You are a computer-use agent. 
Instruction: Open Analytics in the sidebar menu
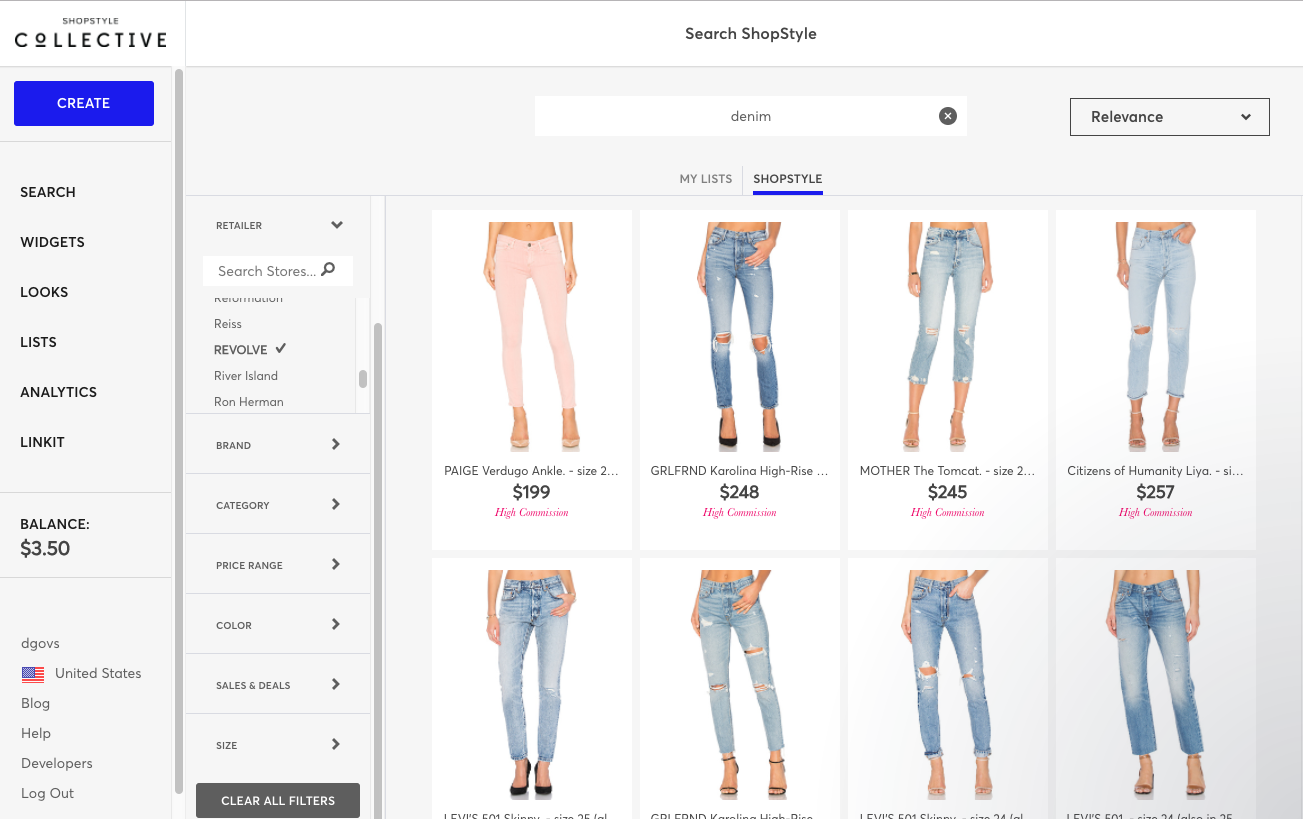click(x=59, y=392)
